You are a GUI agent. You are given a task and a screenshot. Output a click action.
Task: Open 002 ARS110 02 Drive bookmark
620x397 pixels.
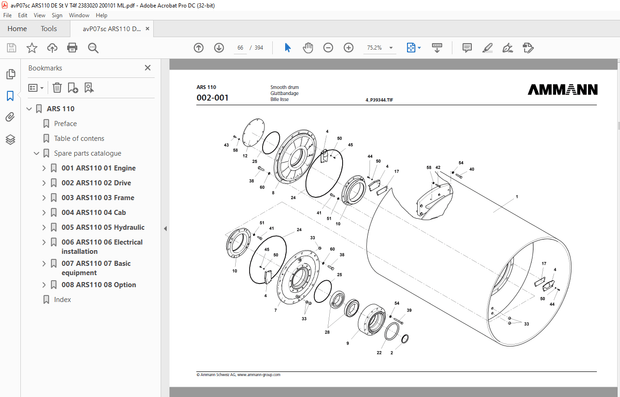(x=96, y=183)
